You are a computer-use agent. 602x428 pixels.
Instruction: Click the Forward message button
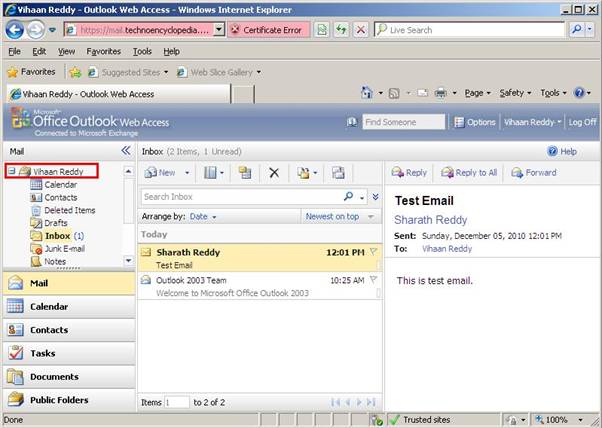[x=534, y=173]
